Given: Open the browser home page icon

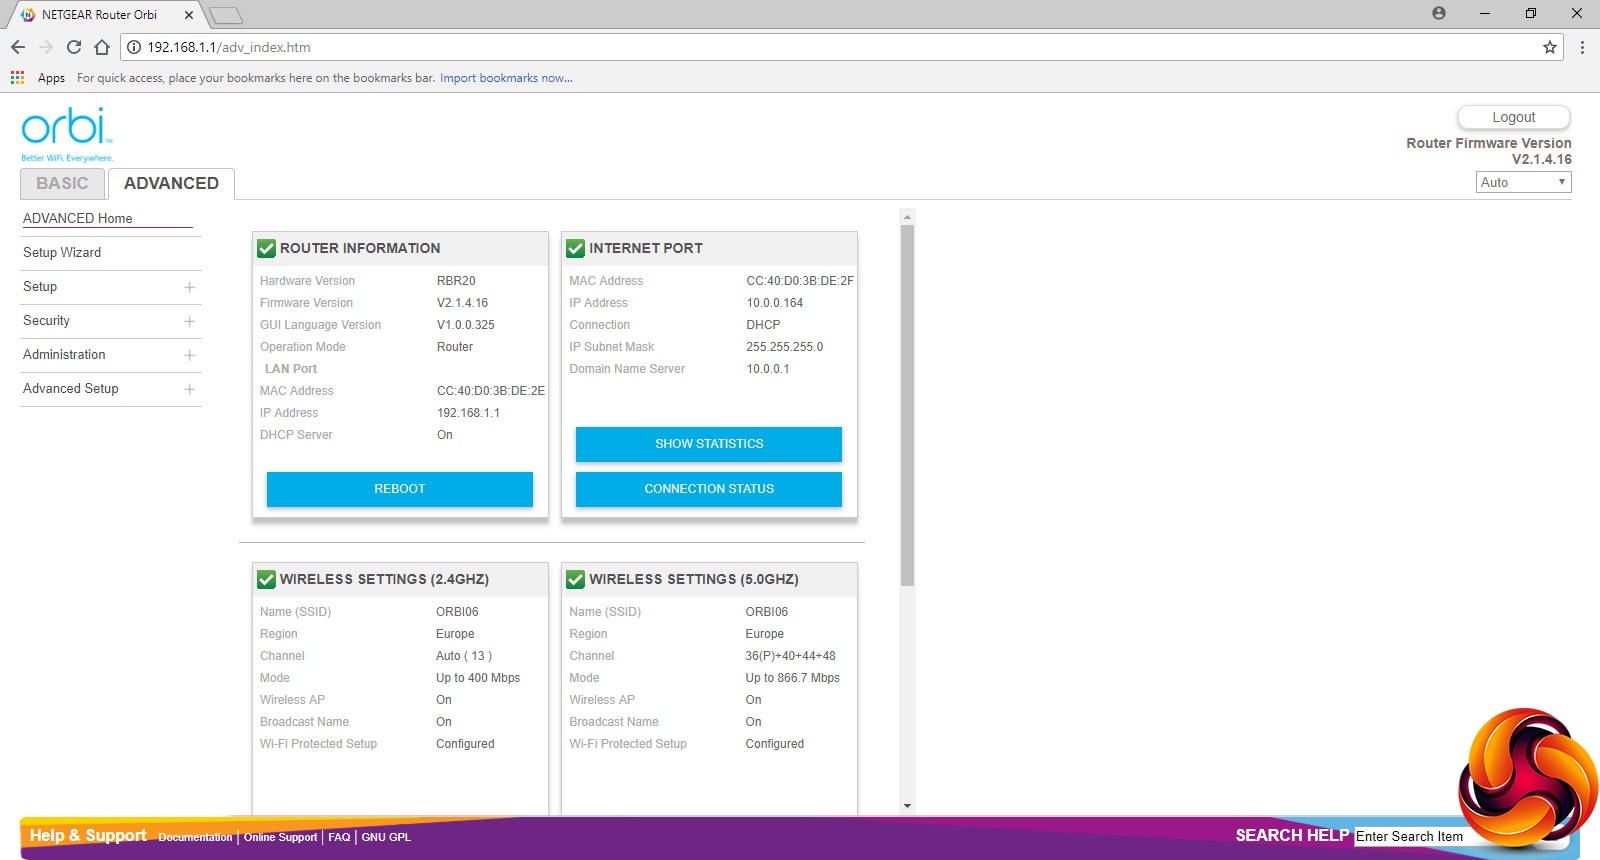Looking at the screenshot, I should 102,47.
